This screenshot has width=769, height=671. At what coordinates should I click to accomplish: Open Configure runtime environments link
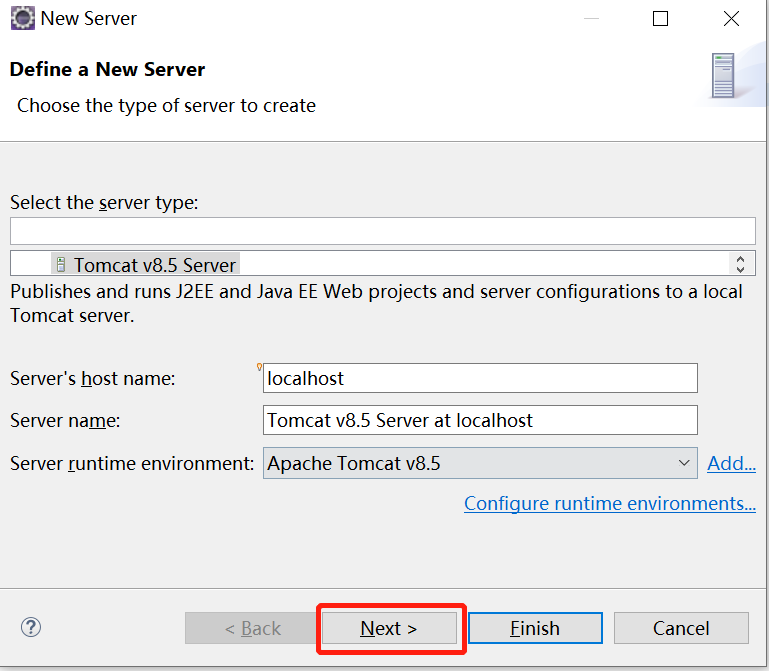tap(610, 503)
